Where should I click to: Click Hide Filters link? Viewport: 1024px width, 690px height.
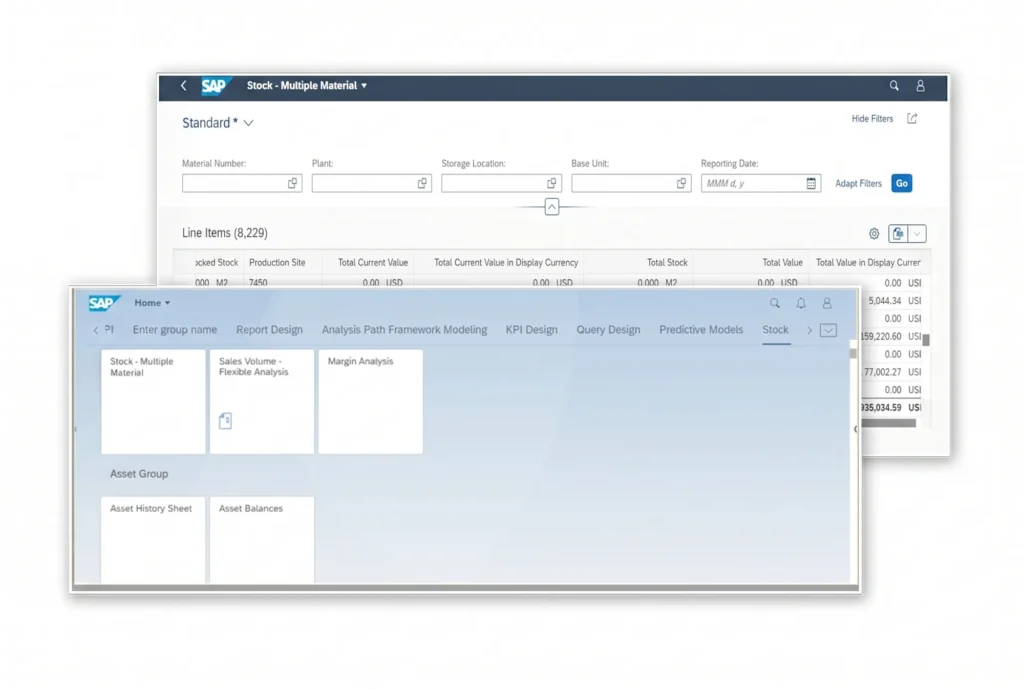pyautogui.click(x=872, y=119)
